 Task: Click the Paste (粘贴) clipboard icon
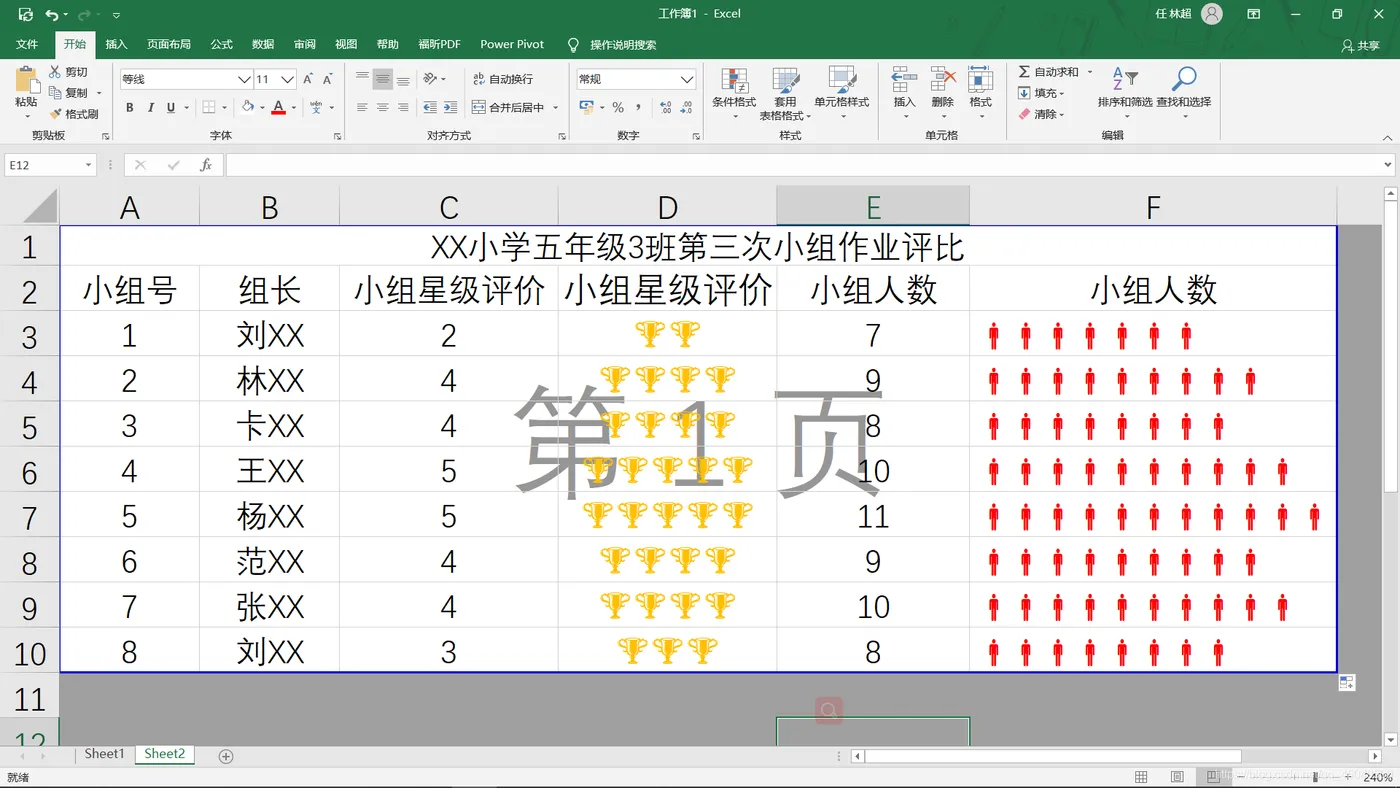pyautogui.click(x=26, y=79)
